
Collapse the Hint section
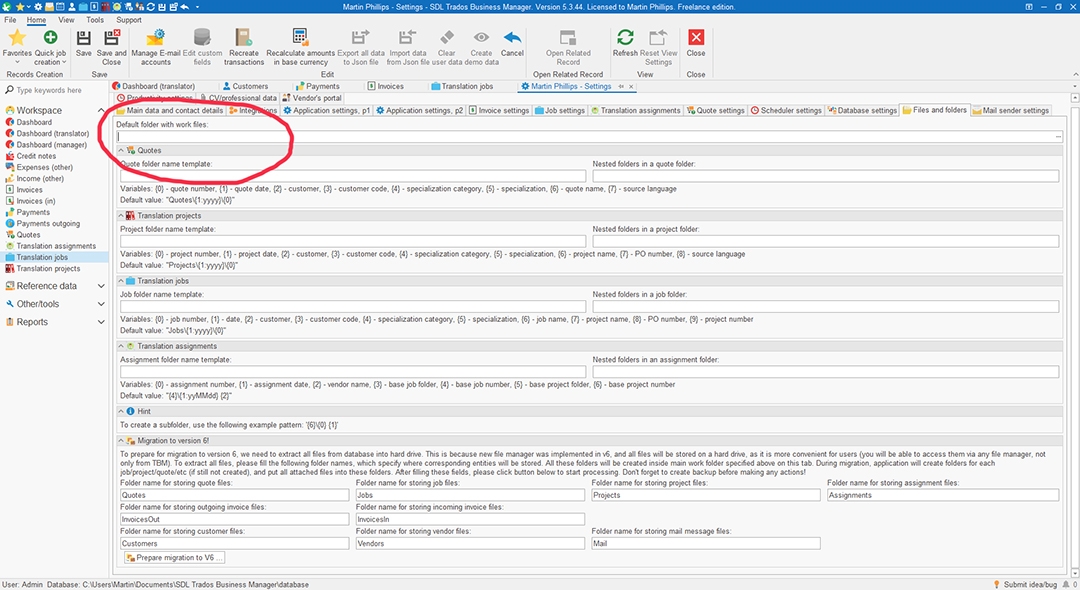(121, 411)
